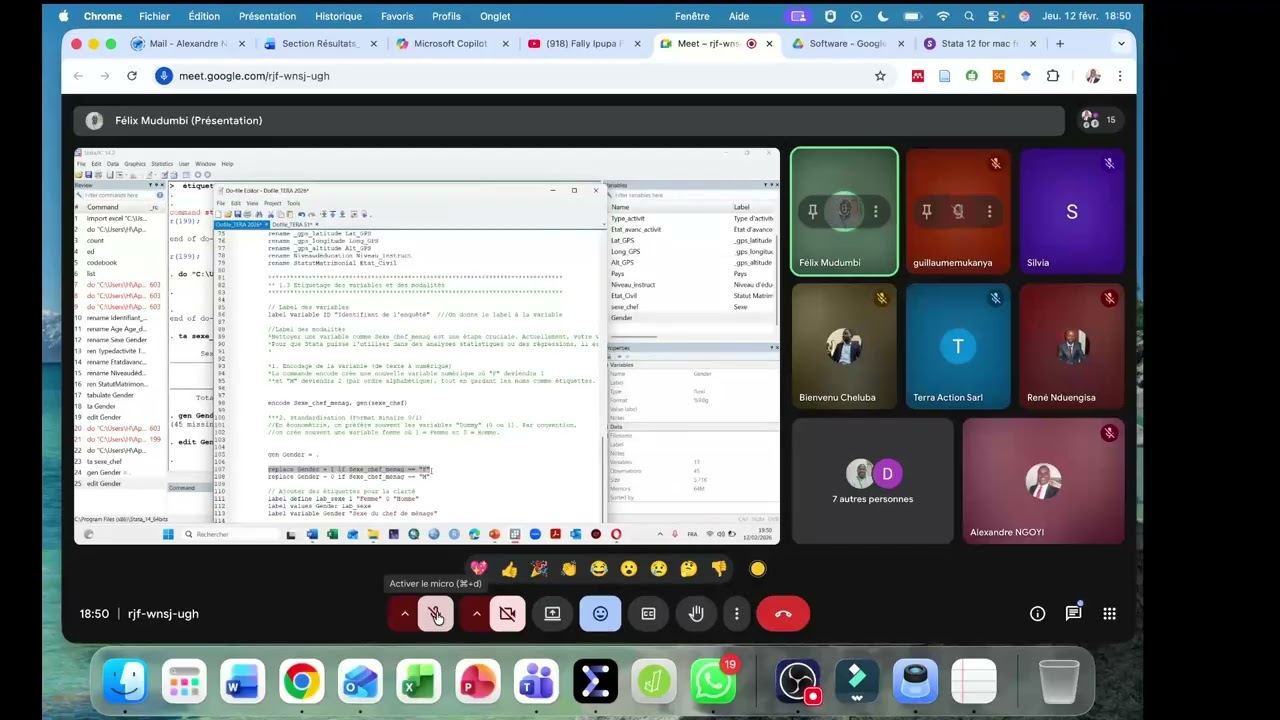The width and height of the screenshot is (1280, 720).
Task: Open Meet more options three-dot menu
Action: click(736, 614)
